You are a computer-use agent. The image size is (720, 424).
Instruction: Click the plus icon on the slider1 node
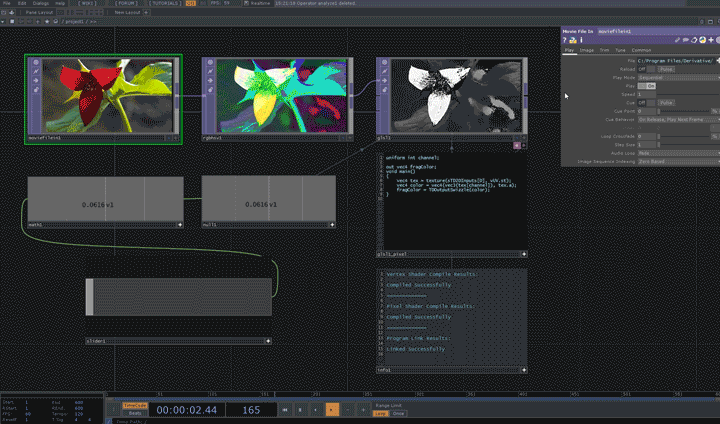coord(268,341)
